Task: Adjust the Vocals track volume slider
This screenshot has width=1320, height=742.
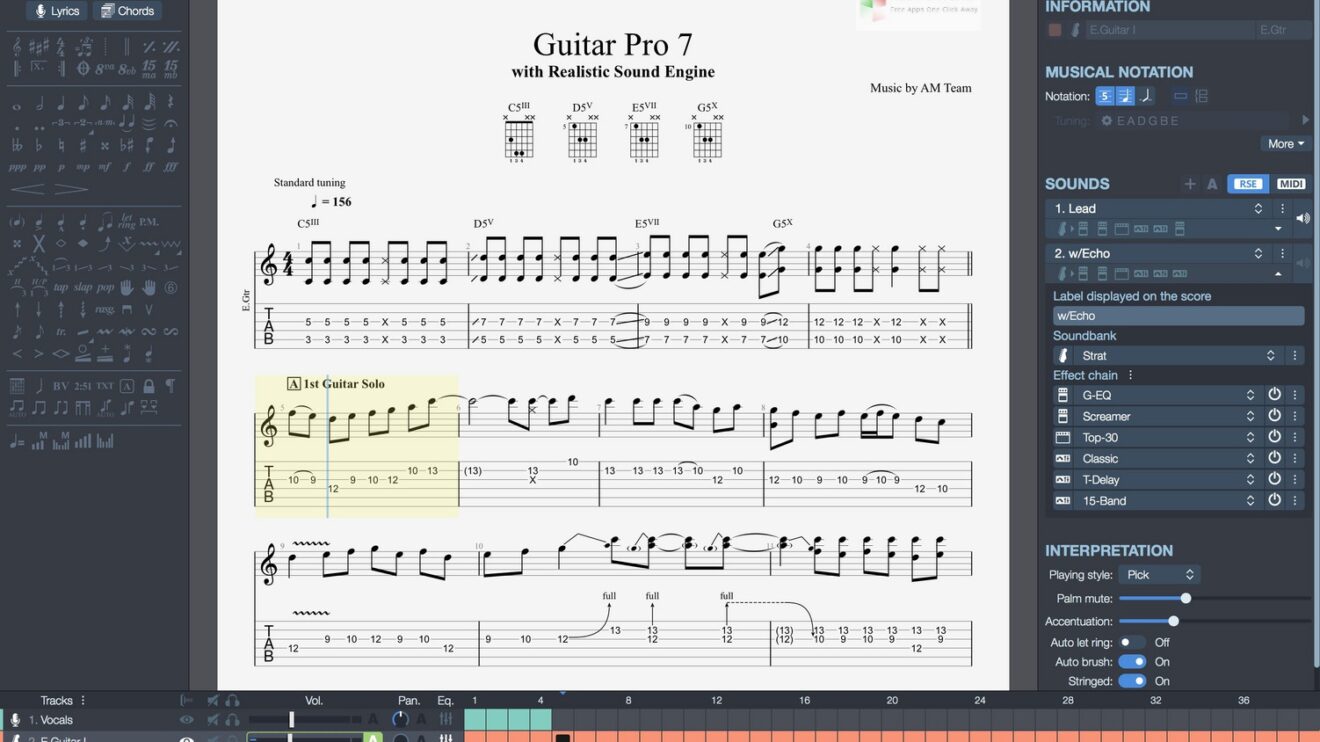Action: (292, 720)
